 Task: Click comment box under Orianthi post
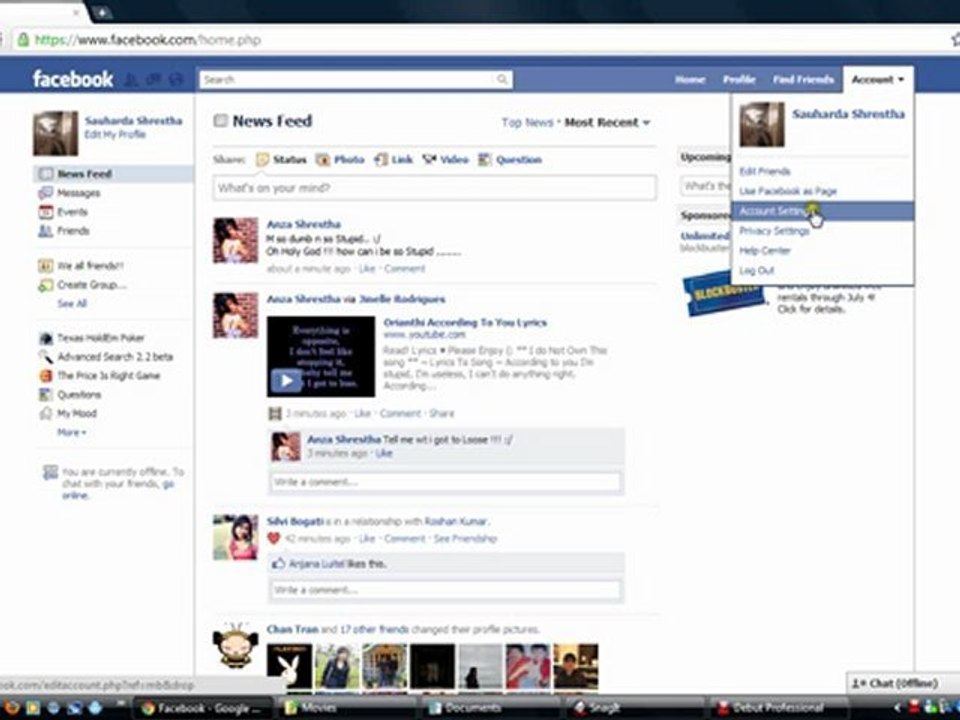click(446, 482)
